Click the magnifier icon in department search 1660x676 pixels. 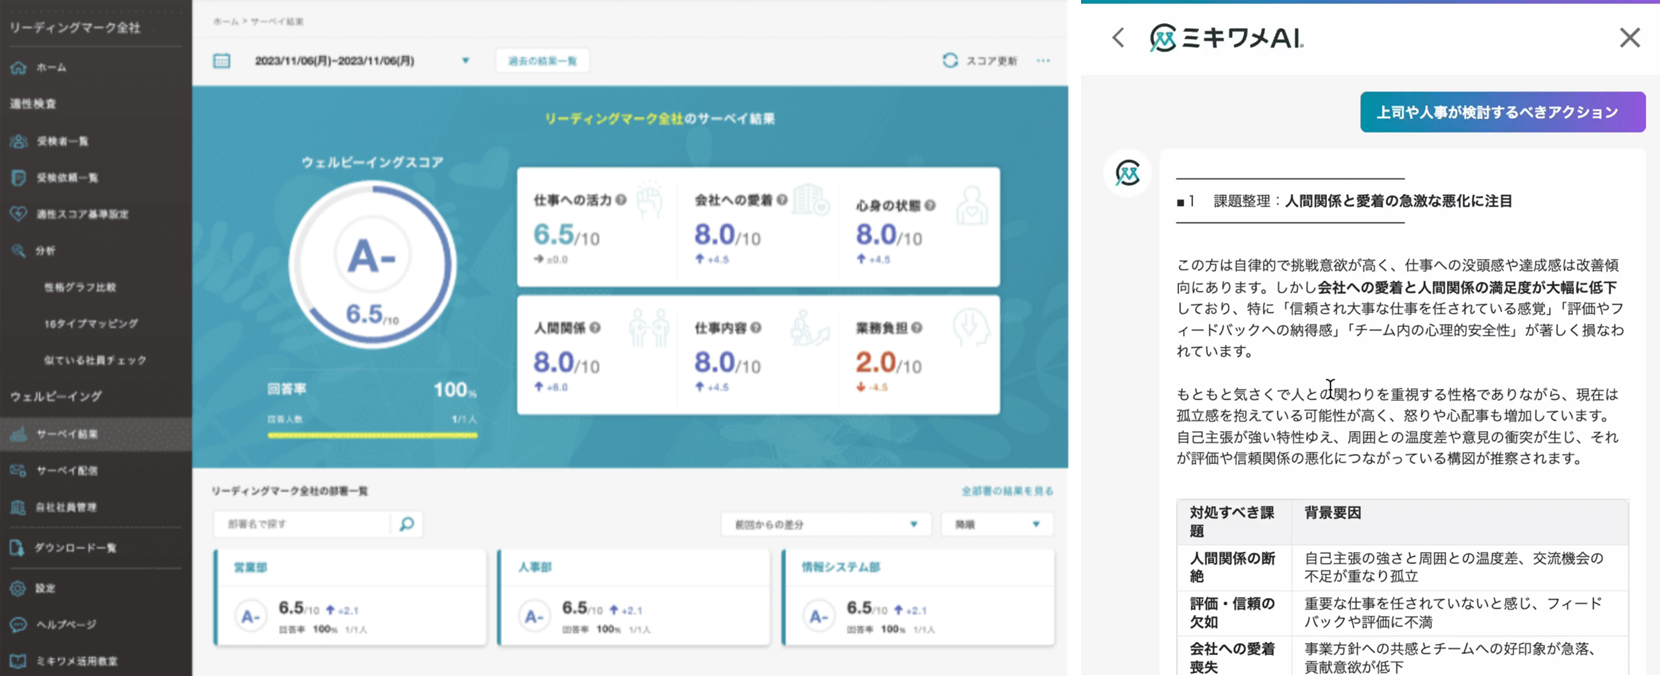[x=406, y=524]
